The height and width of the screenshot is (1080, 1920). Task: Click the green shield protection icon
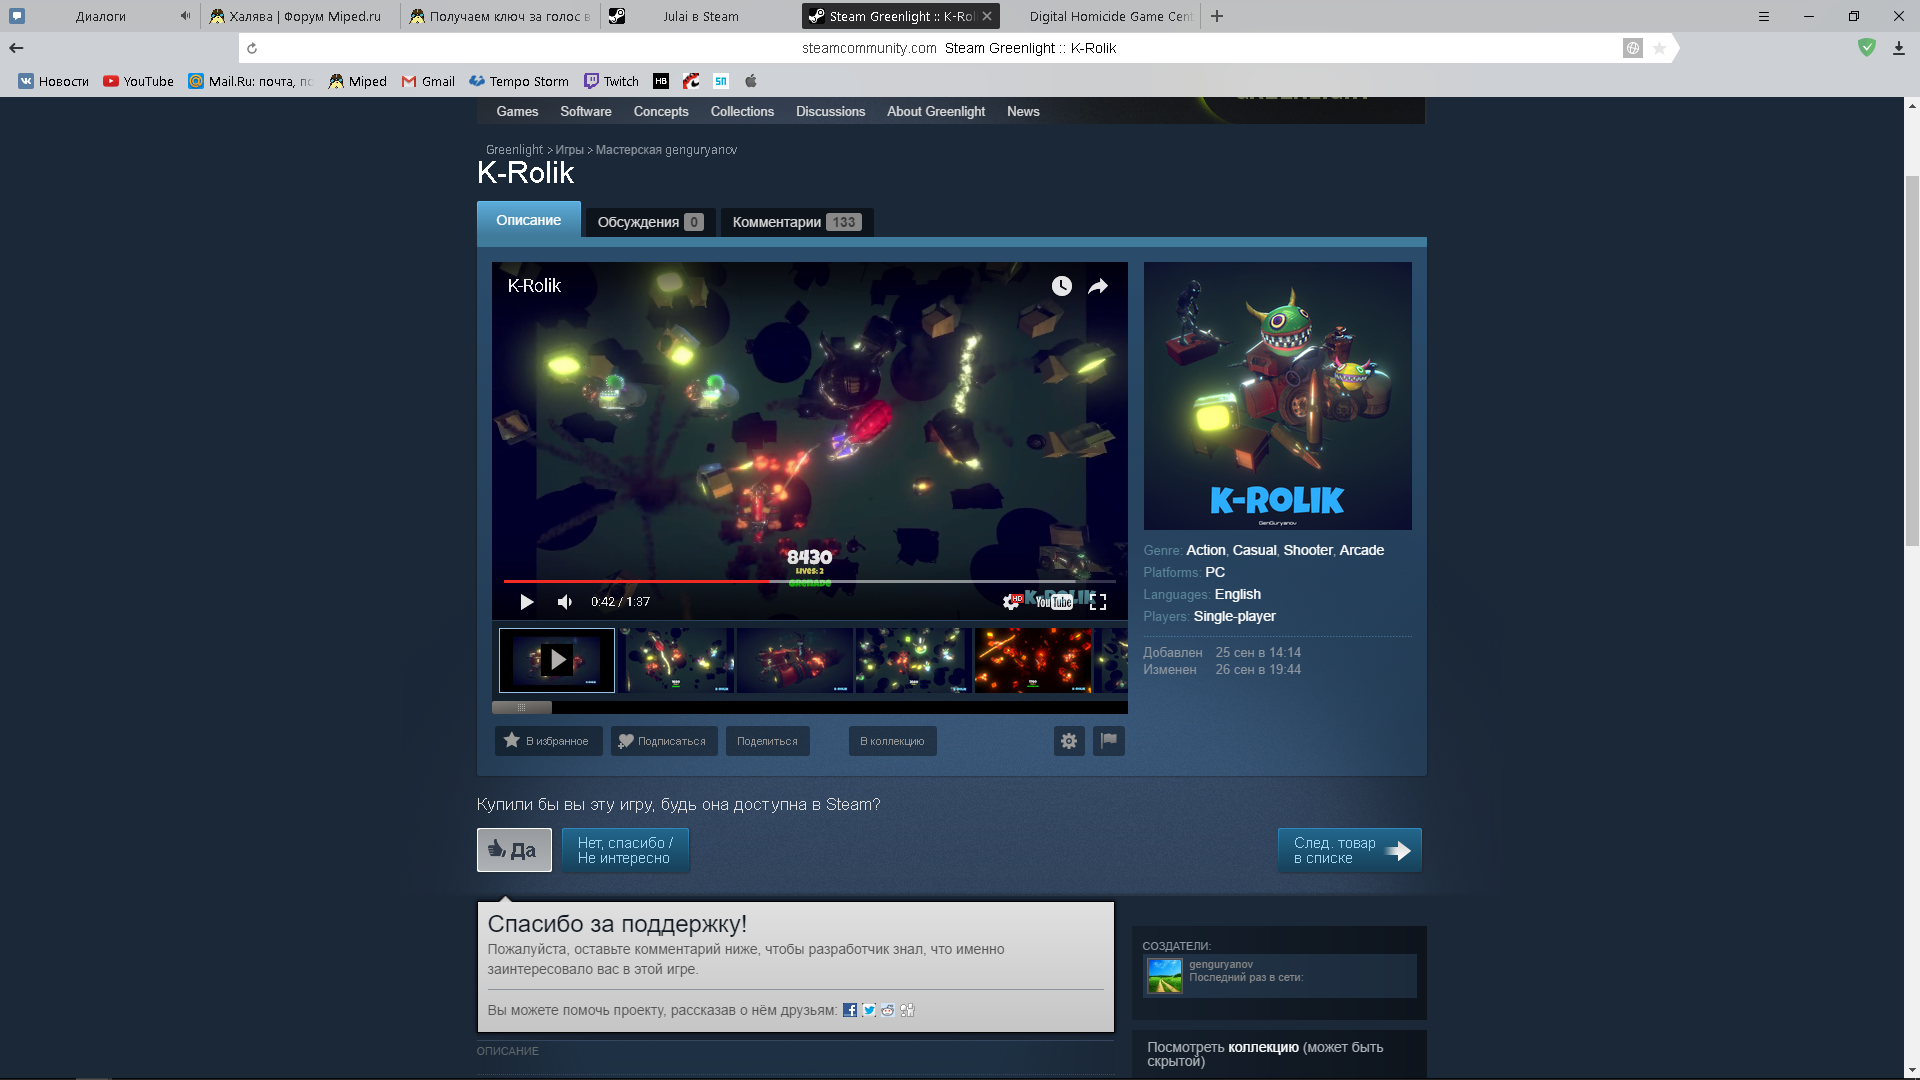[x=1866, y=47]
